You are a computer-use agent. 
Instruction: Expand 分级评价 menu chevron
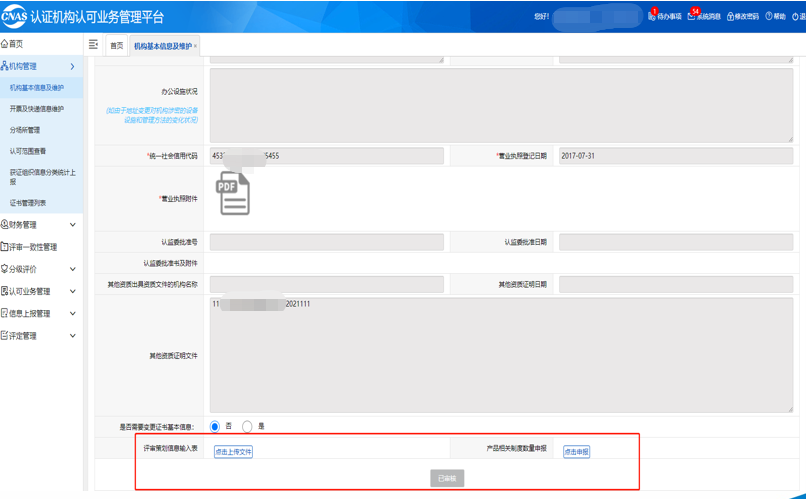coord(72,269)
